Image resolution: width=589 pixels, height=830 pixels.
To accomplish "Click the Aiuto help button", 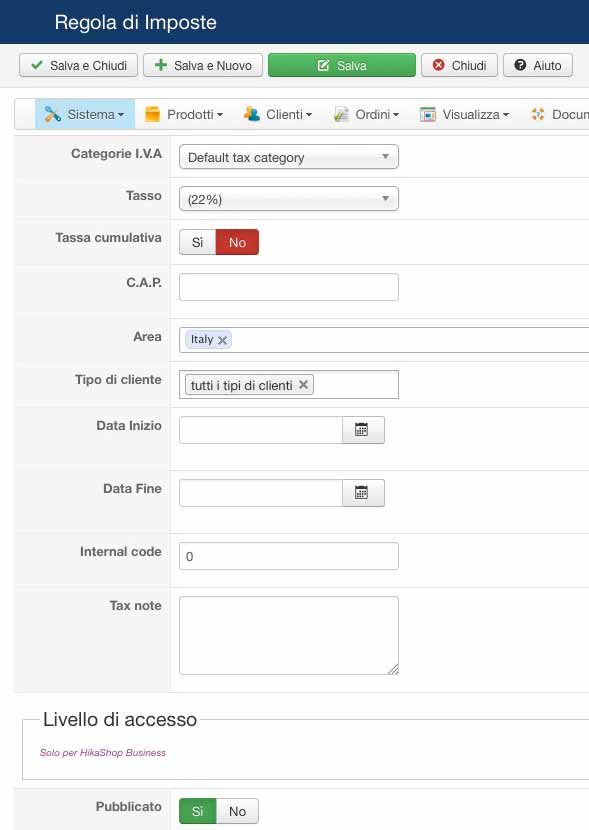I will (x=538, y=65).
